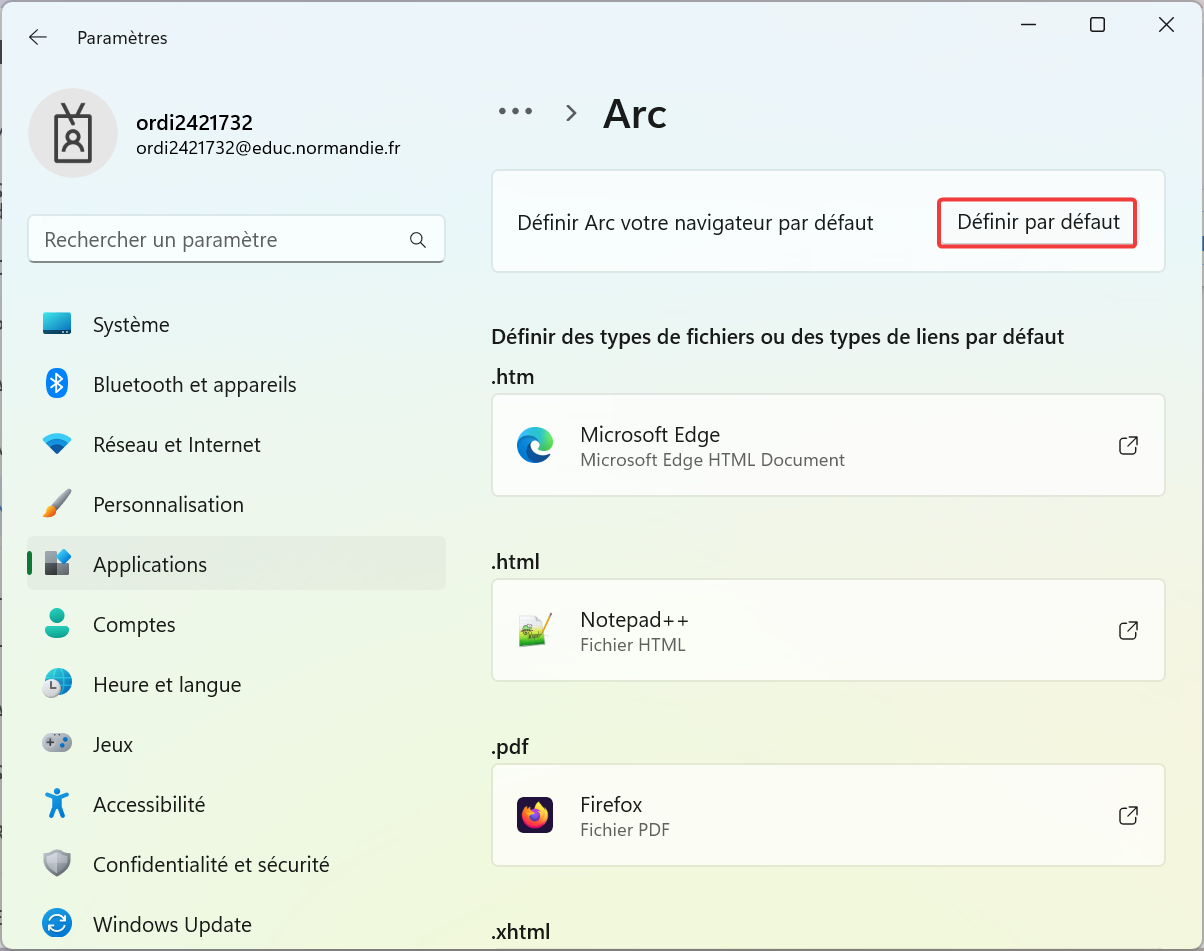The height and width of the screenshot is (951, 1204).
Task: Open Réseau et Internet category
Action: tap(236, 444)
